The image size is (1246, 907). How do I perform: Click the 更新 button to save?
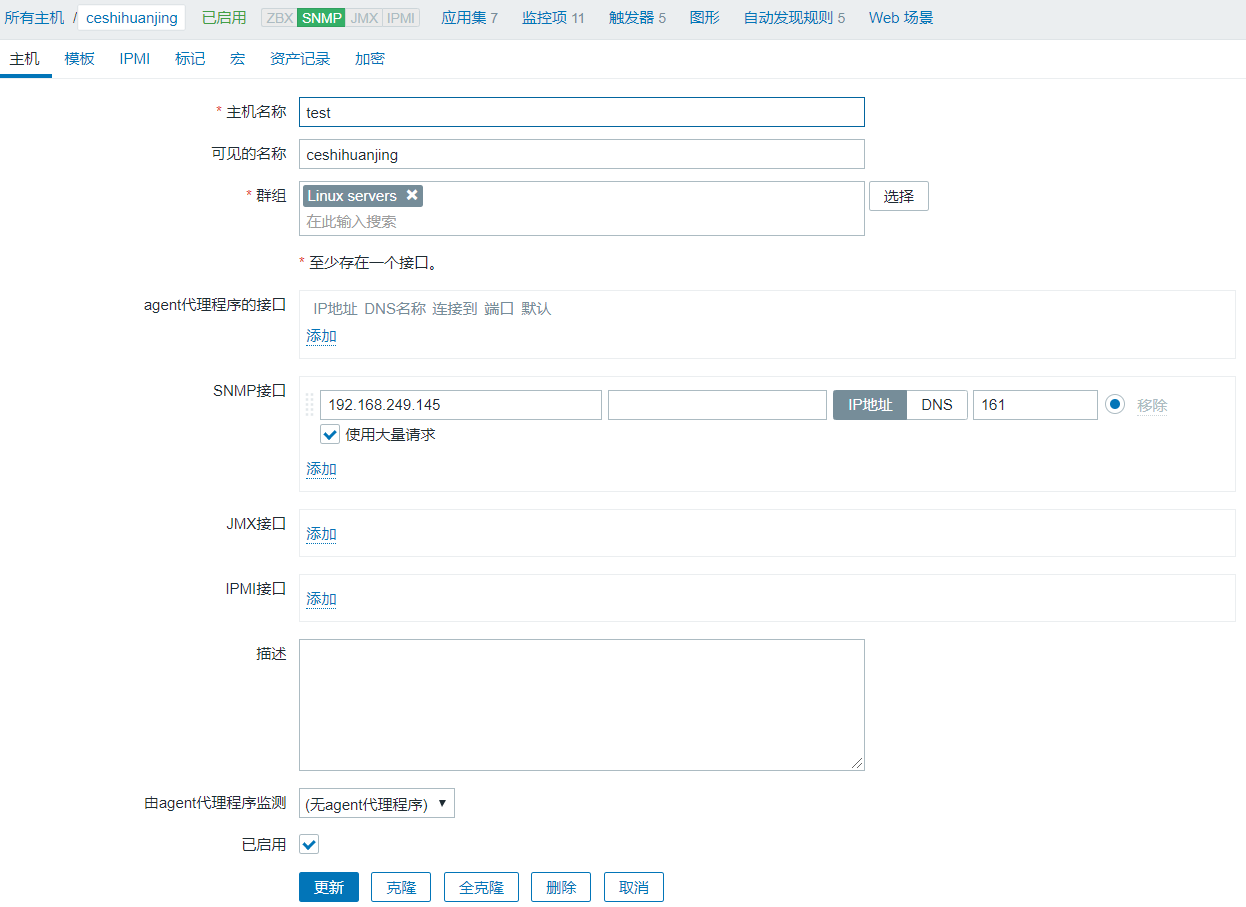pos(328,887)
